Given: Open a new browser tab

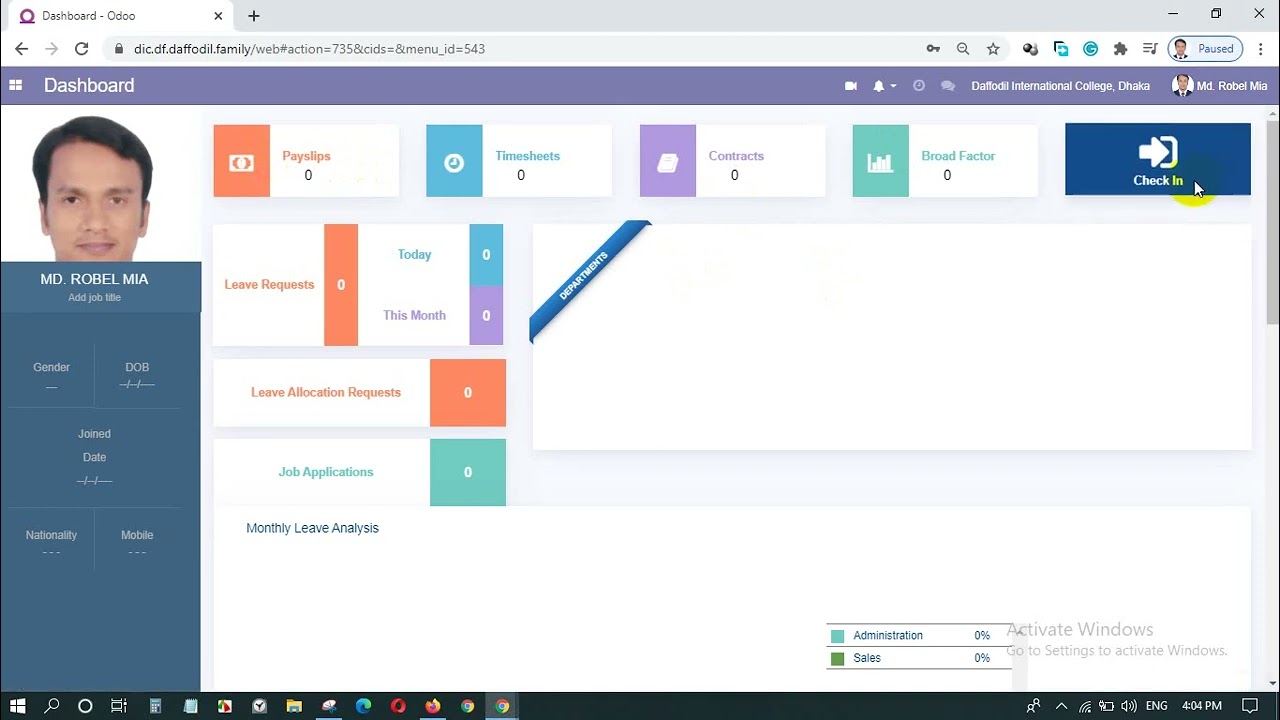Looking at the screenshot, I should (x=254, y=16).
